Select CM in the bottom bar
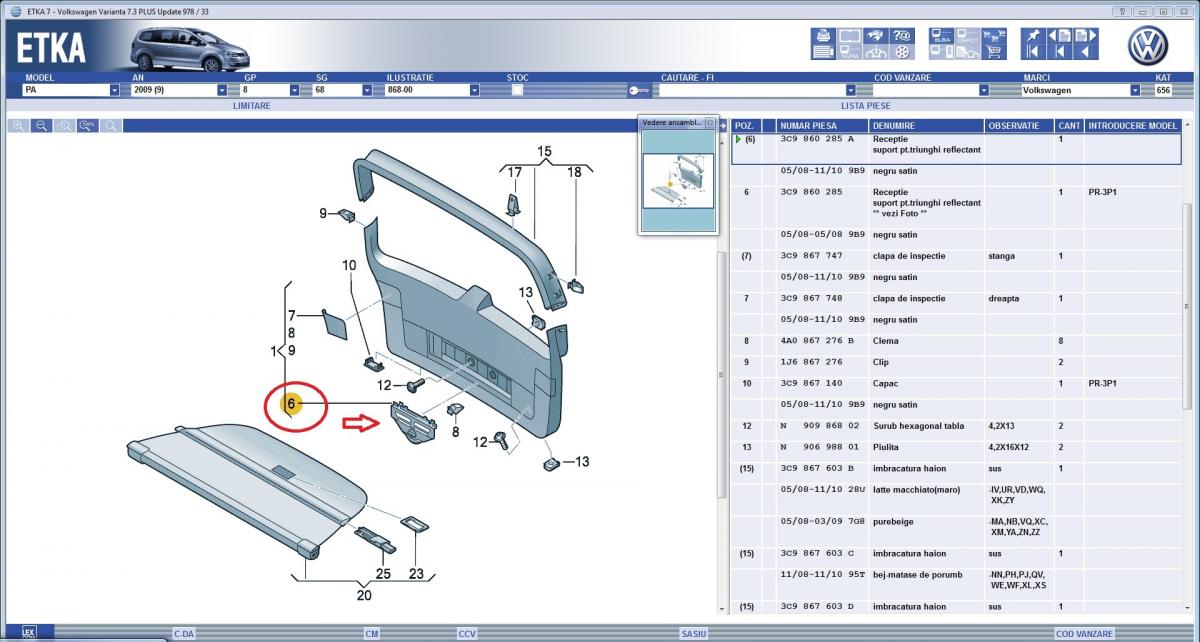Screen dimensions: 1200x642 coord(372,634)
